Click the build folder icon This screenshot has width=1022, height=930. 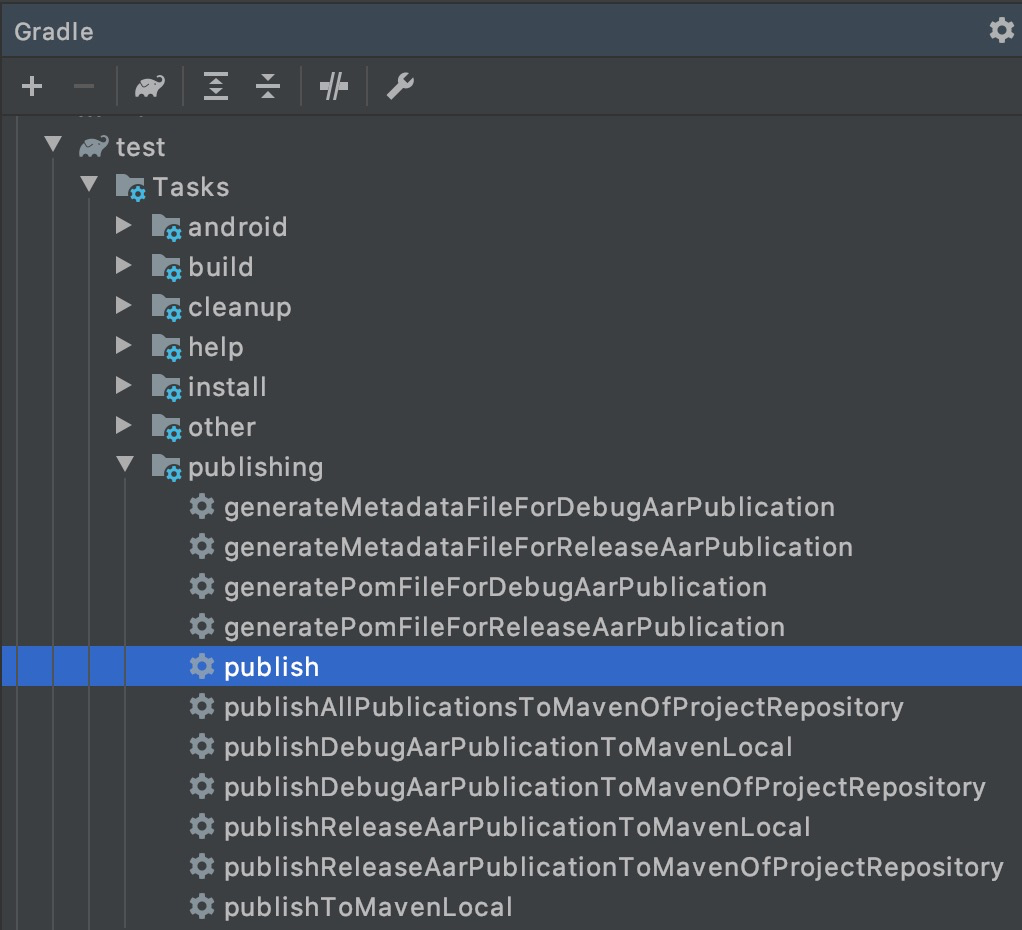(x=166, y=267)
